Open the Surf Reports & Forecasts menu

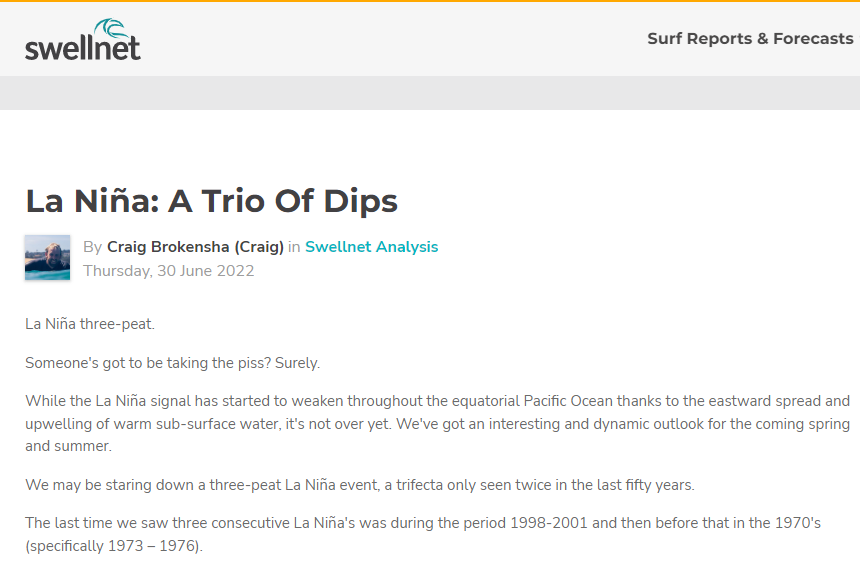click(750, 39)
